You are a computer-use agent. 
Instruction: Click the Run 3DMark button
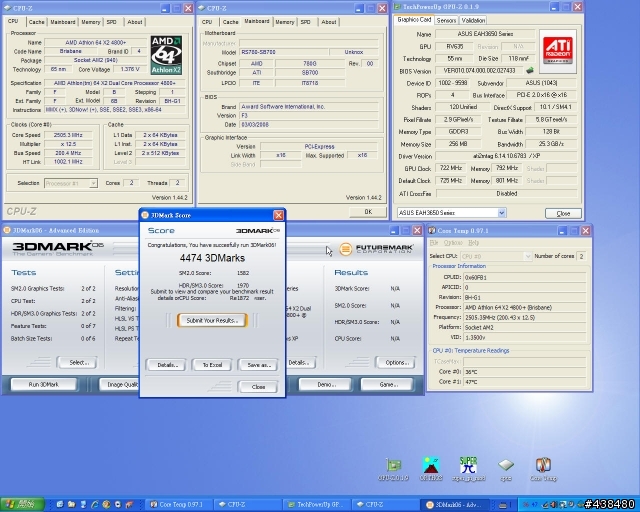click(x=44, y=384)
